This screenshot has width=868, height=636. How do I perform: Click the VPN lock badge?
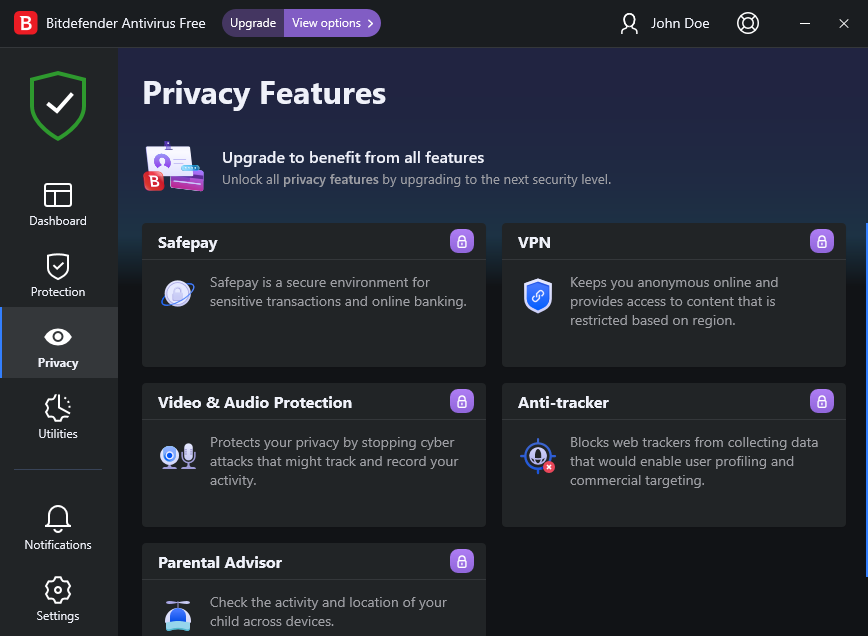(821, 241)
